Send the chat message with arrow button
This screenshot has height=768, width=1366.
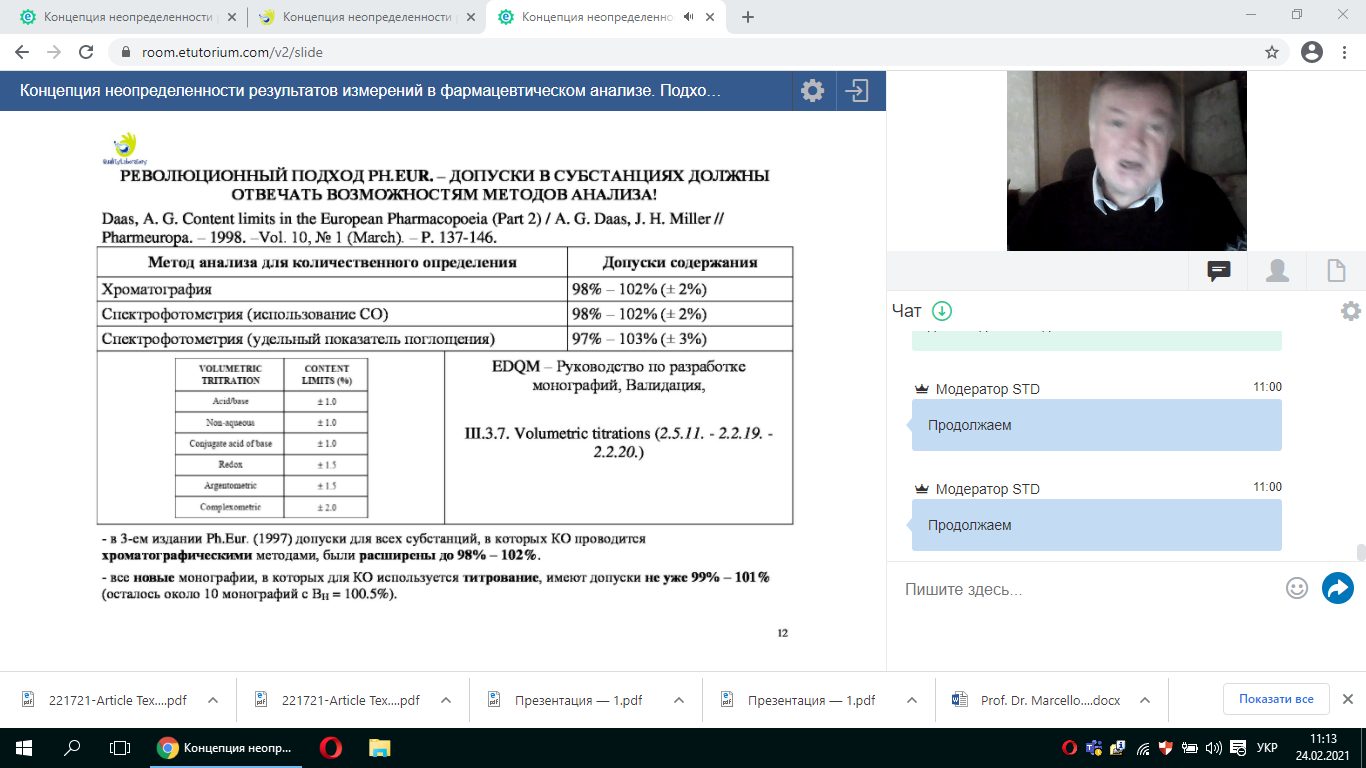pos(1337,588)
